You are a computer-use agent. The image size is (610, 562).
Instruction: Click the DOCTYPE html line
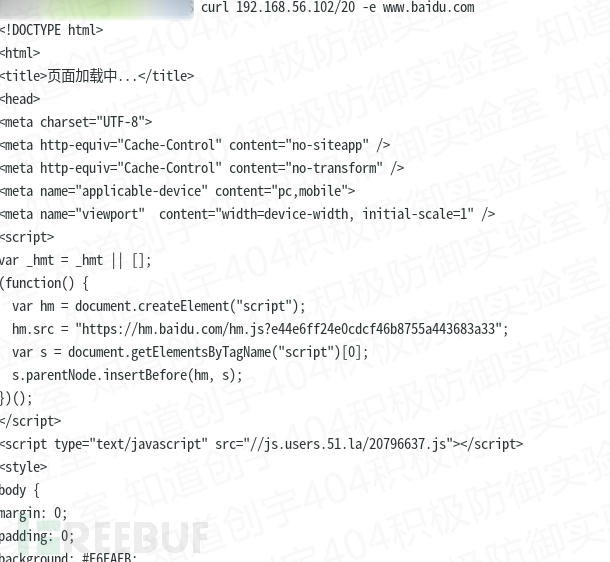tap(51, 30)
